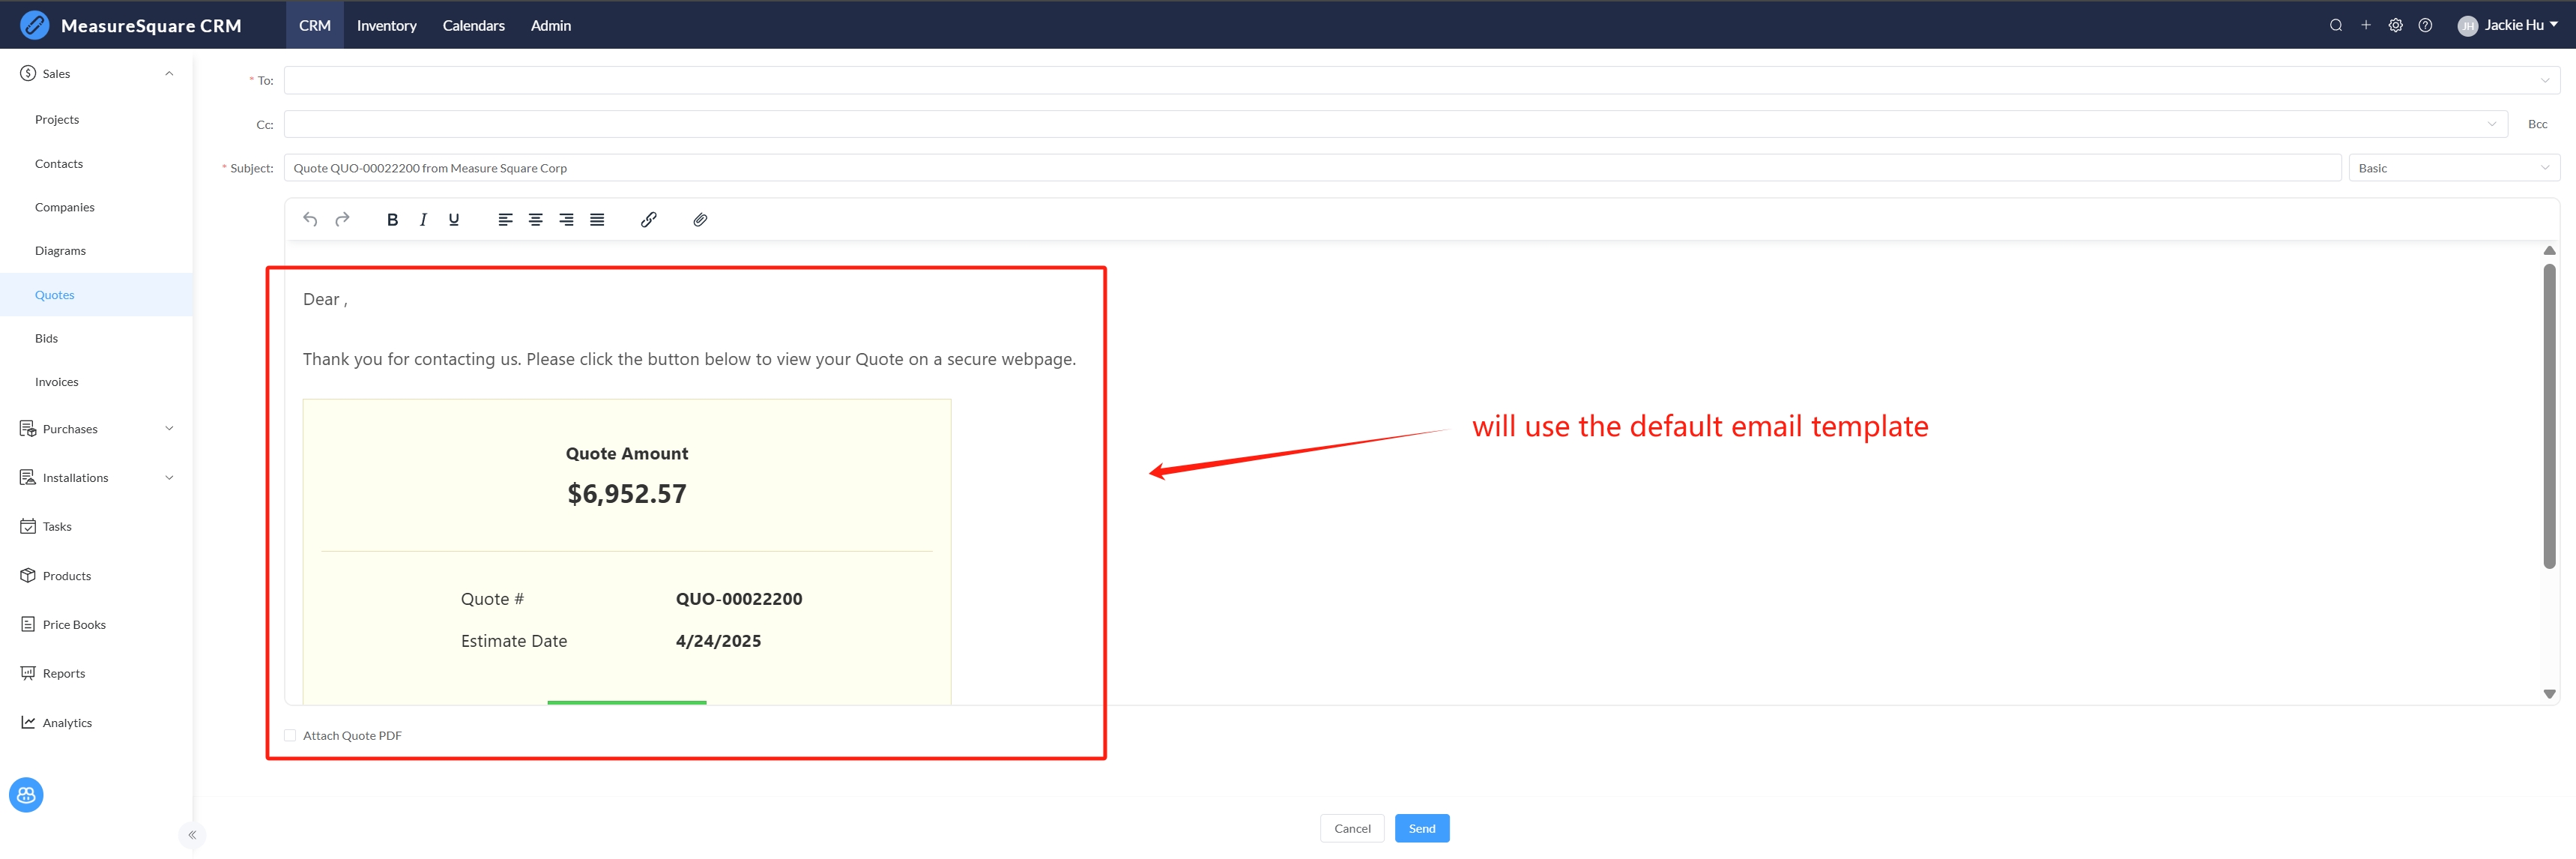Center align the email text
Screen dimensions: 2576x859
tap(536, 219)
